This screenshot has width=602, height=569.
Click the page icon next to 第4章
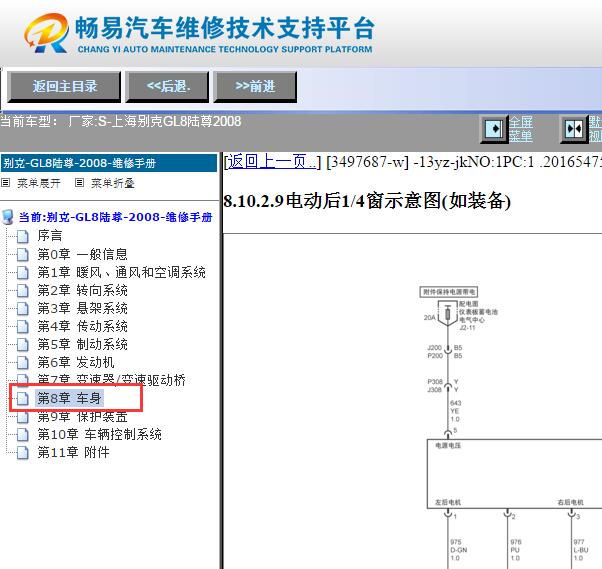tap(23, 327)
